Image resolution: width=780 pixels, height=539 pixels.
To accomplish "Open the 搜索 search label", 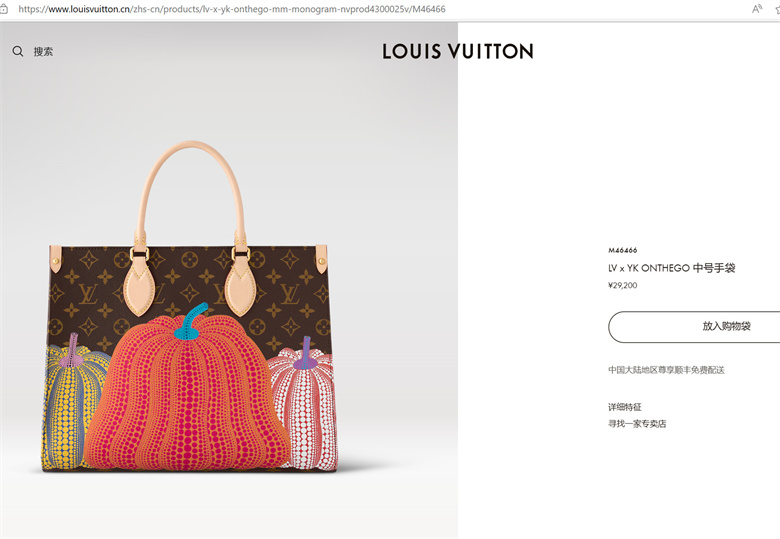I will 43,52.
